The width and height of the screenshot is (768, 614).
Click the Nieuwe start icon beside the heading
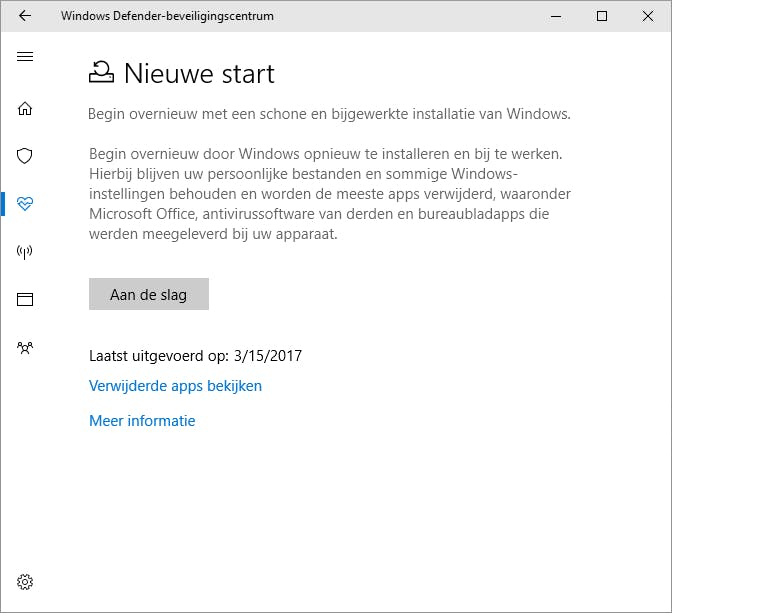(101, 72)
